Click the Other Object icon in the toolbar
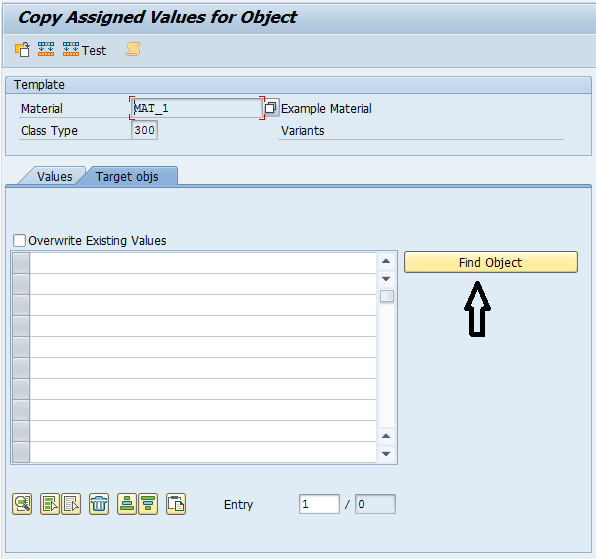Viewport: 596px width, 559px height. click(x=22, y=49)
